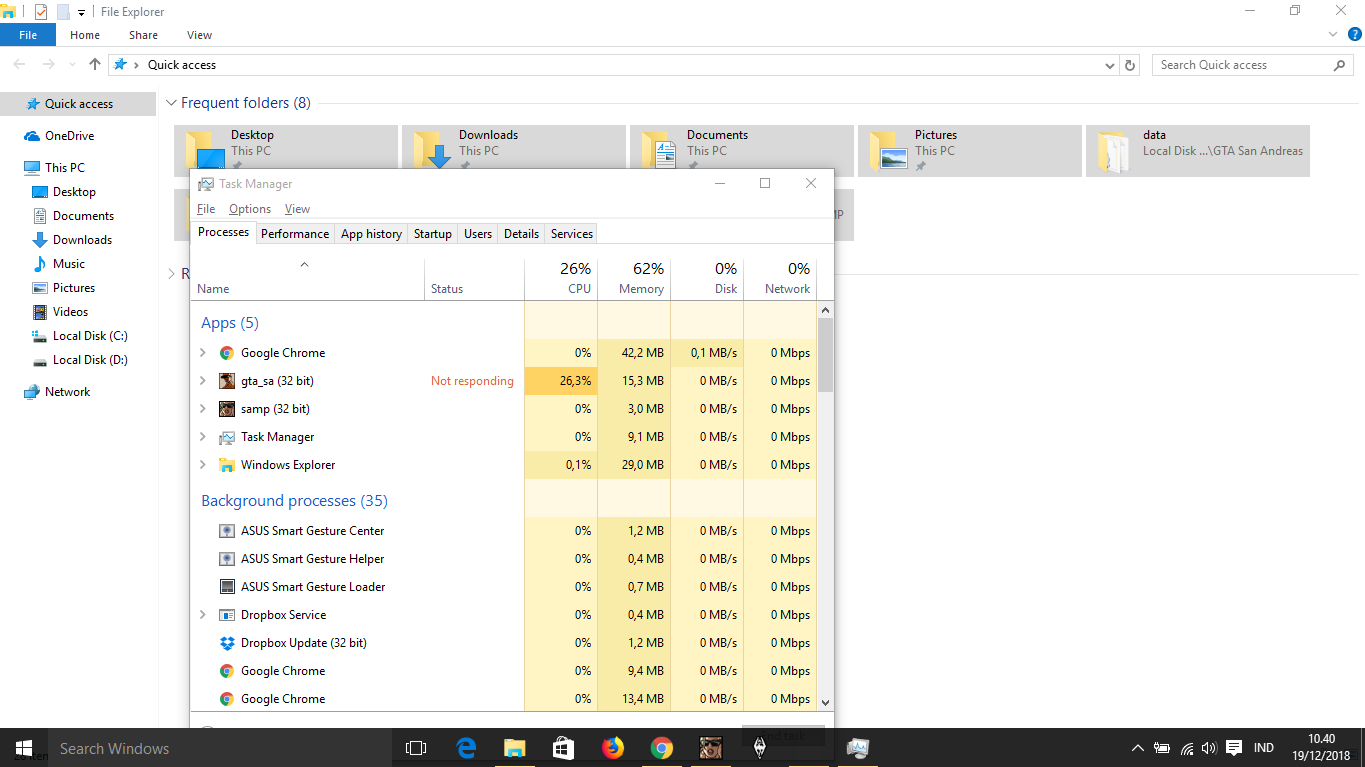Click the magnifier icon in Search Quick access
Image resolution: width=1365 pixels, height=767 pixels.
point(1340,65)
